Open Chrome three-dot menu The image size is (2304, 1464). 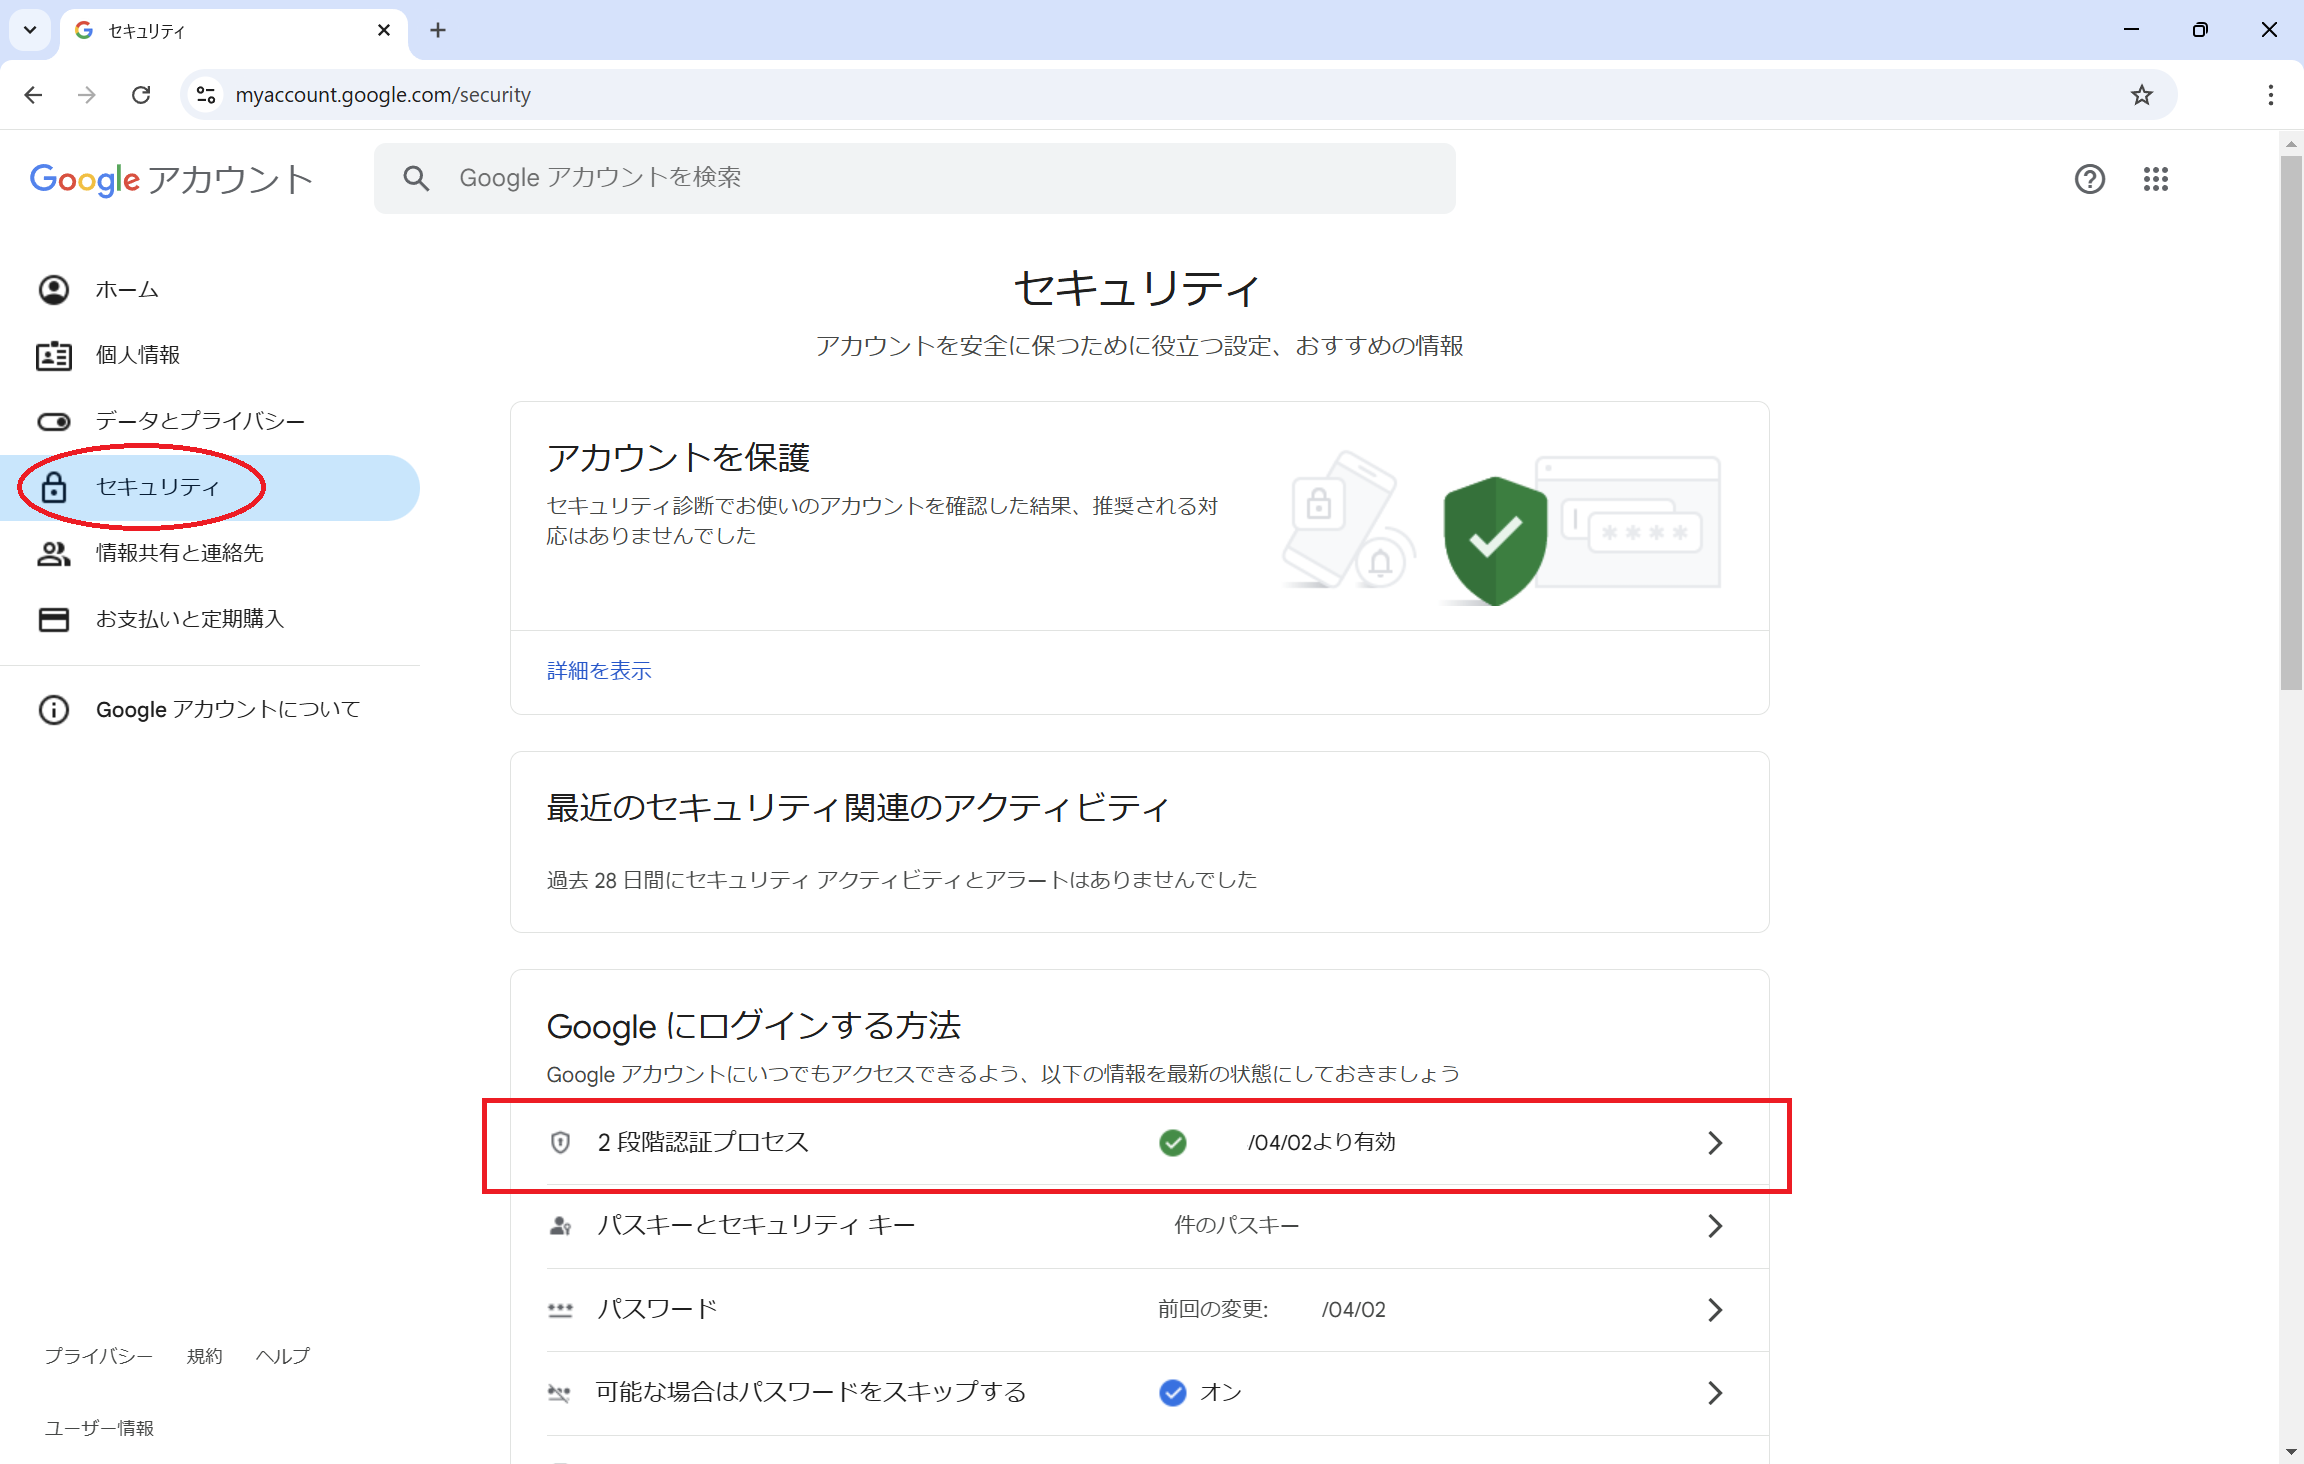(x=2270, y=95)
